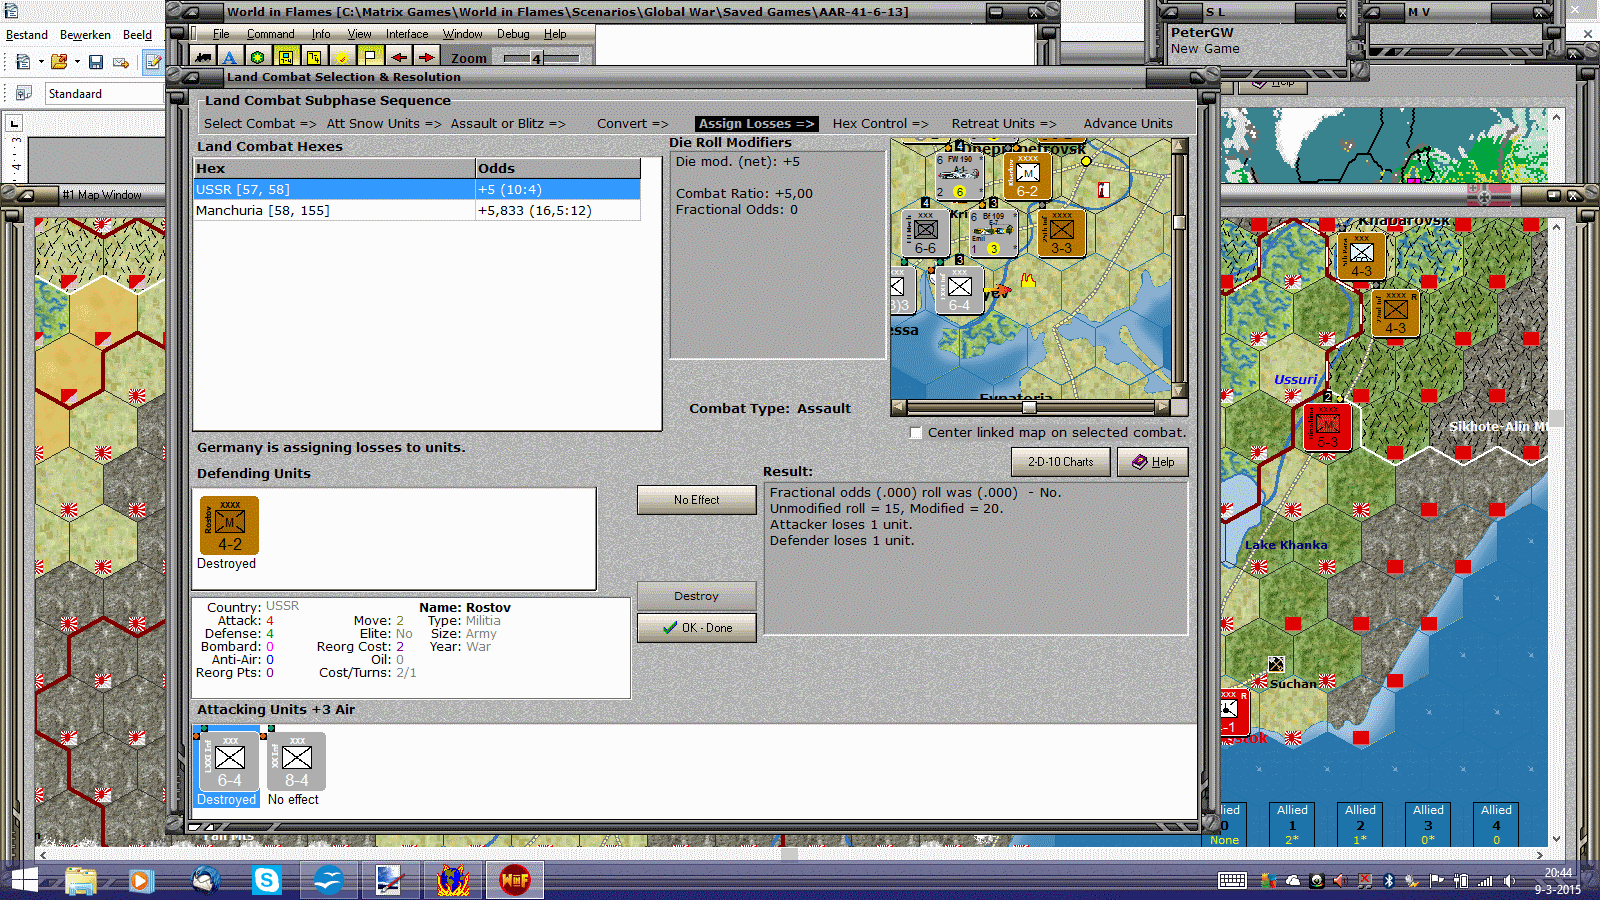Image resolution: width=1600 pixels, height=900 pixels.
Task: Click the Advance Units subphase label
Action: pos(1128,124)
